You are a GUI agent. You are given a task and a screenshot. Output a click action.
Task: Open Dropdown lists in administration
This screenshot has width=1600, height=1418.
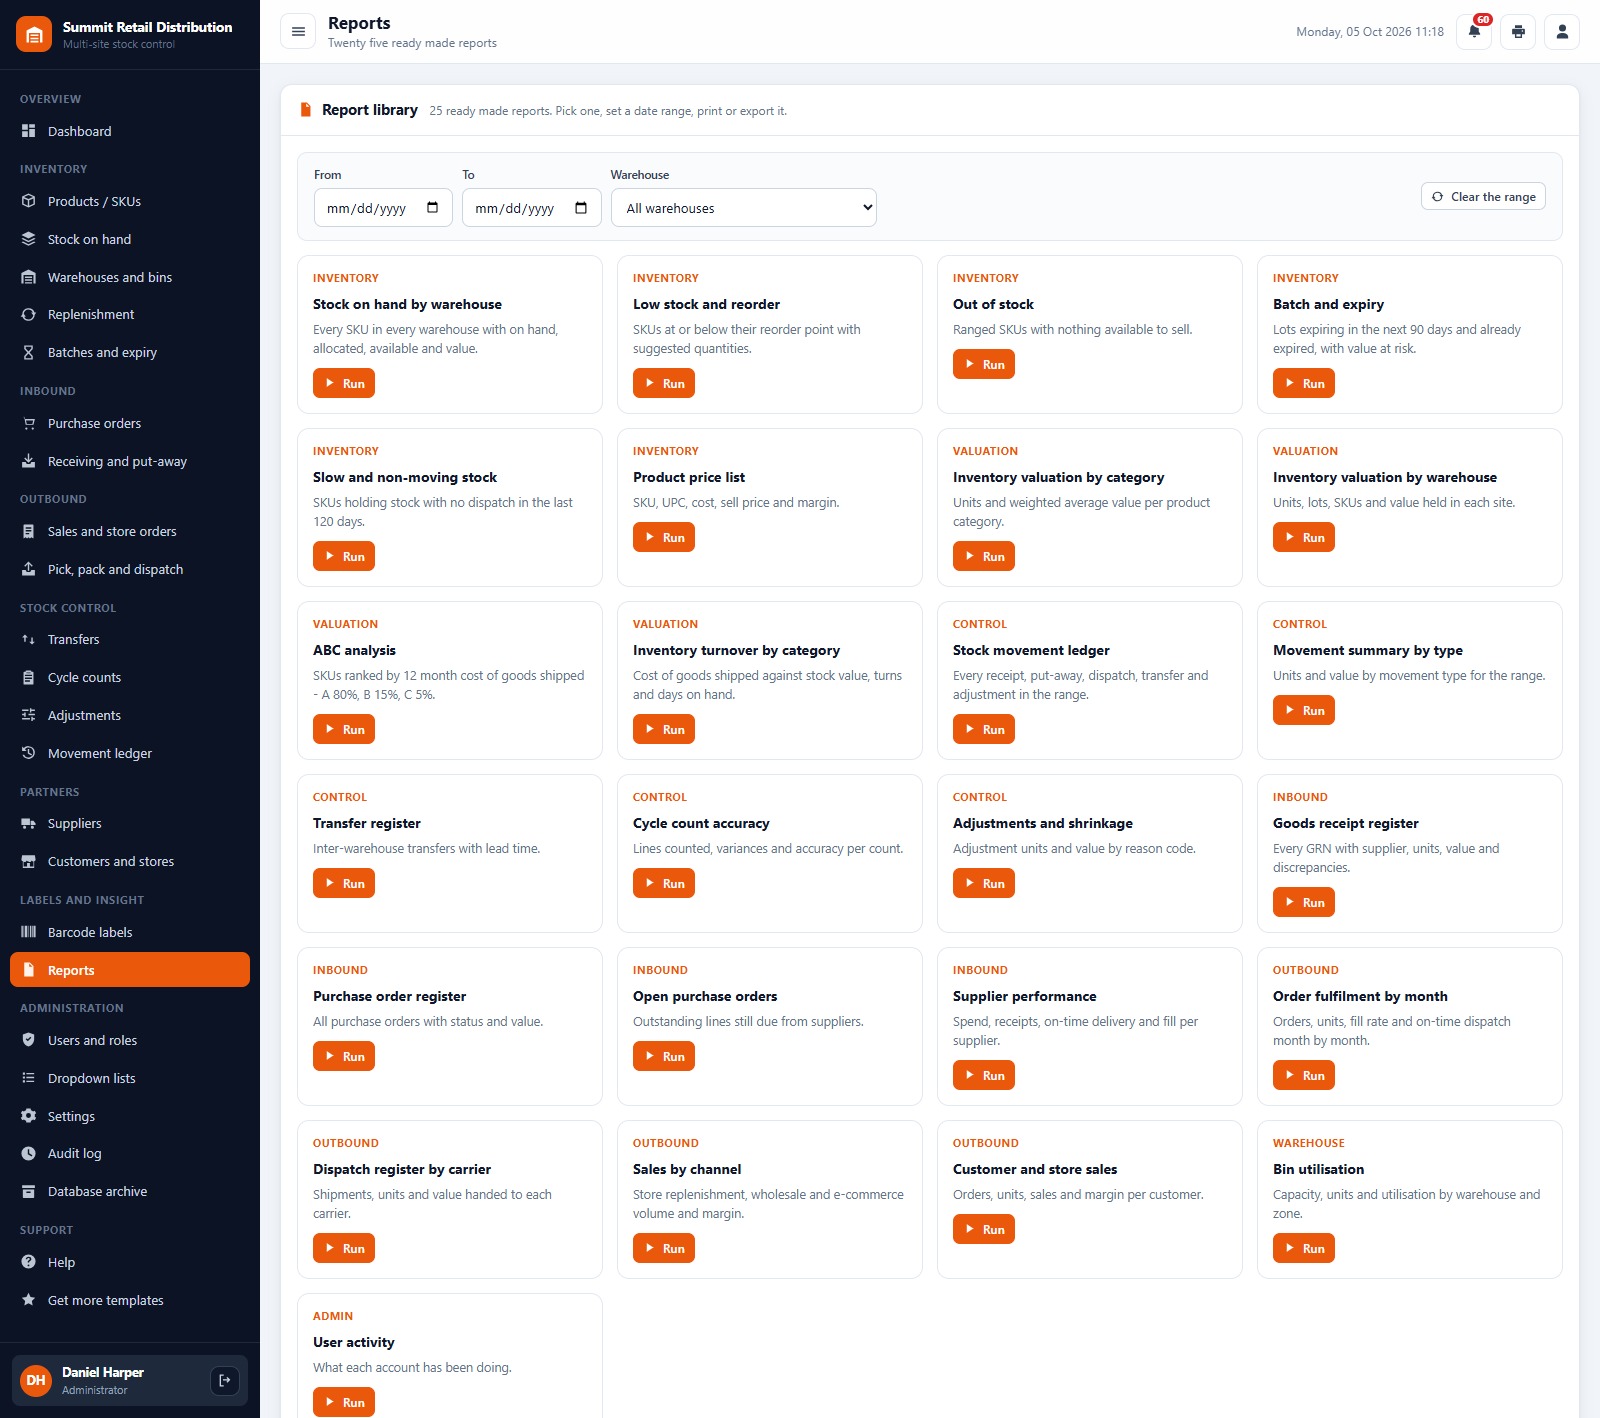[x=130, y=1078]
